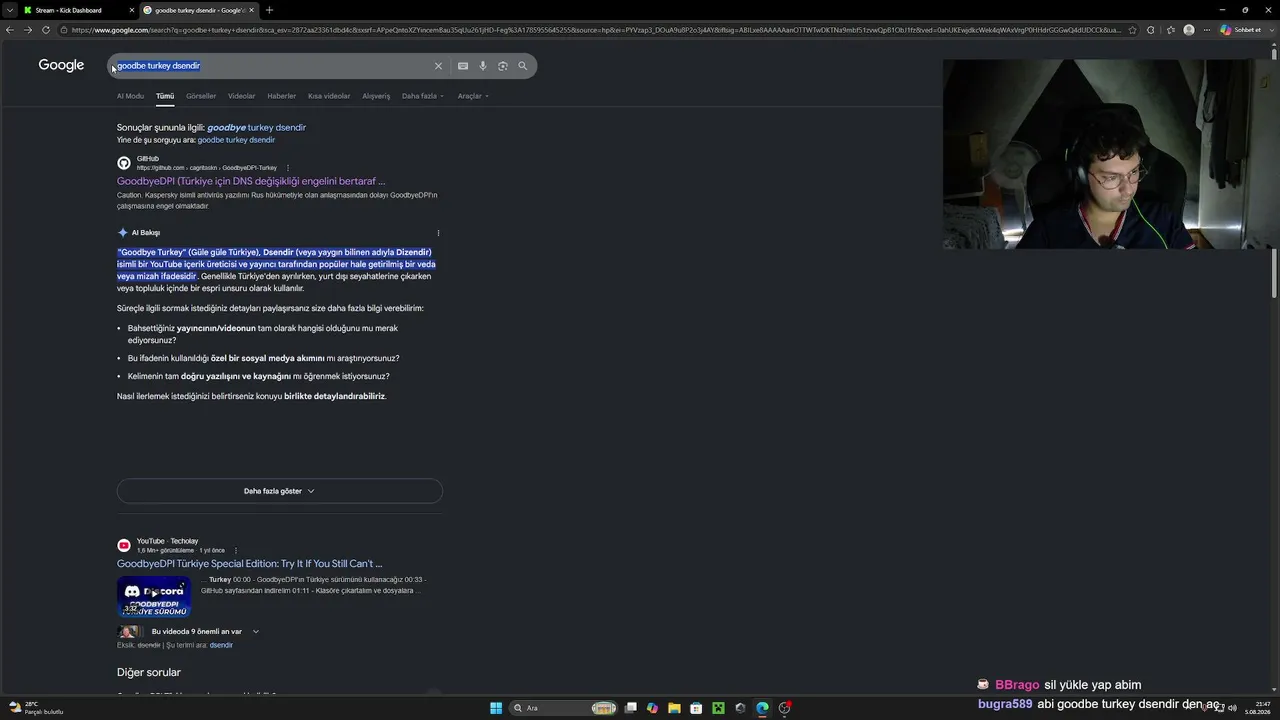This screenshot has height=720, width=1280.
Task: Open Task View on the taskbar
Action: [630, 708]
